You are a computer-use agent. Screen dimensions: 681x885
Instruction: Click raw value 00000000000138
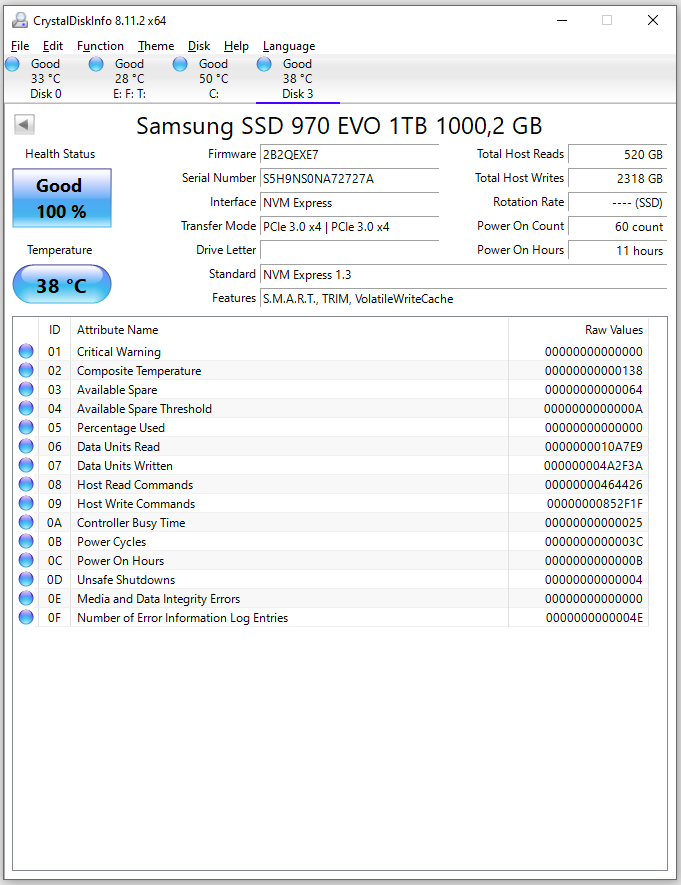[594, 371]
